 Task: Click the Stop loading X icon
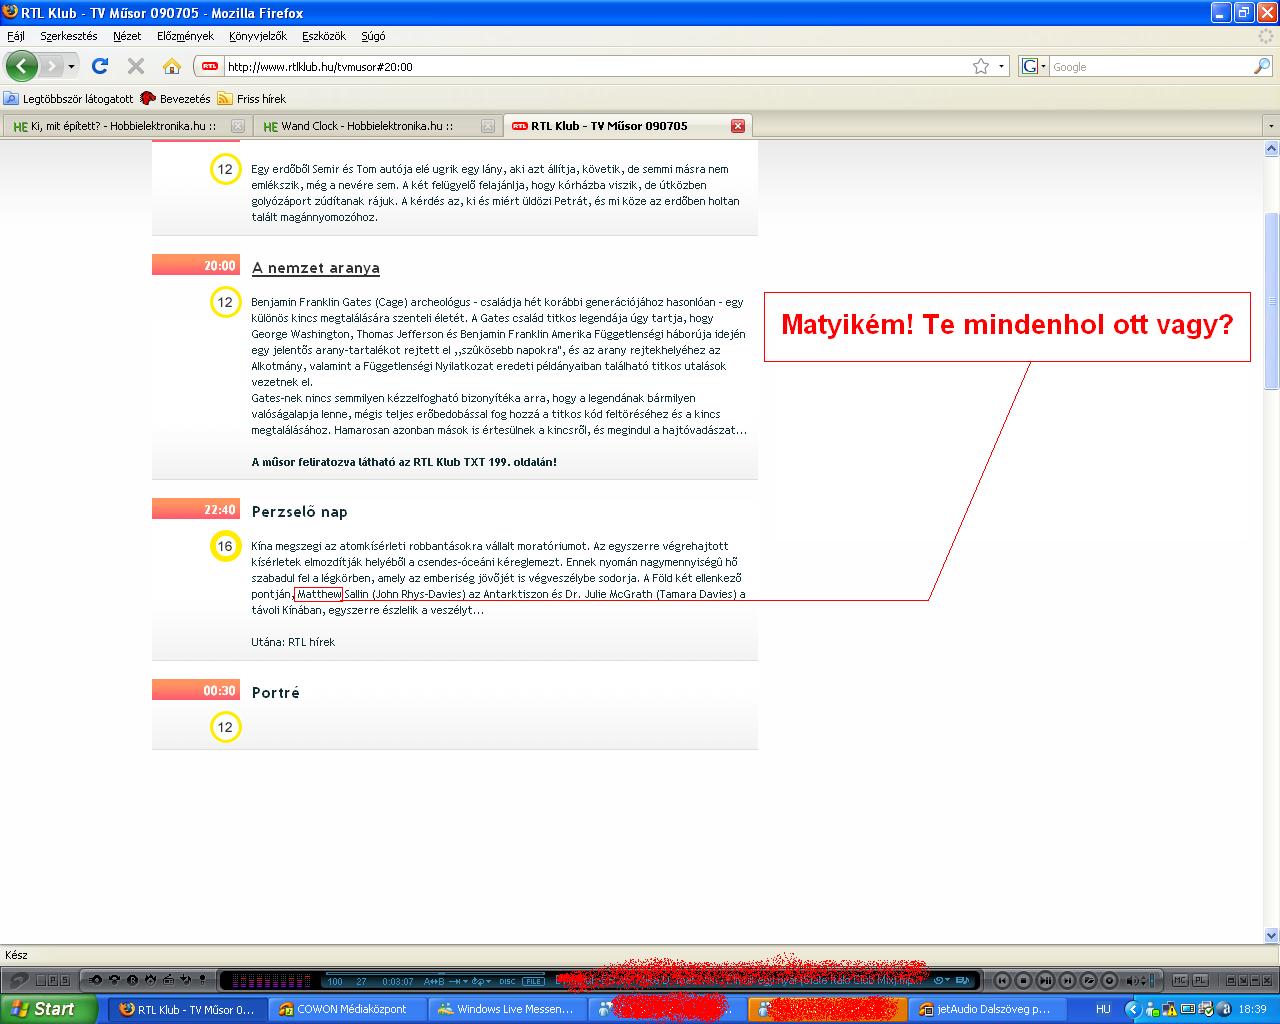(x=136, y=66)
